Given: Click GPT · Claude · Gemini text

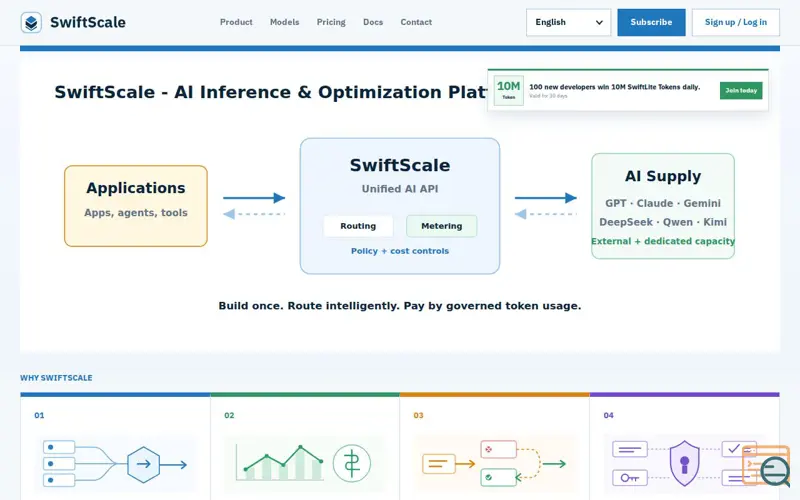Looking at the screenshot, I should tap(663, 203).
